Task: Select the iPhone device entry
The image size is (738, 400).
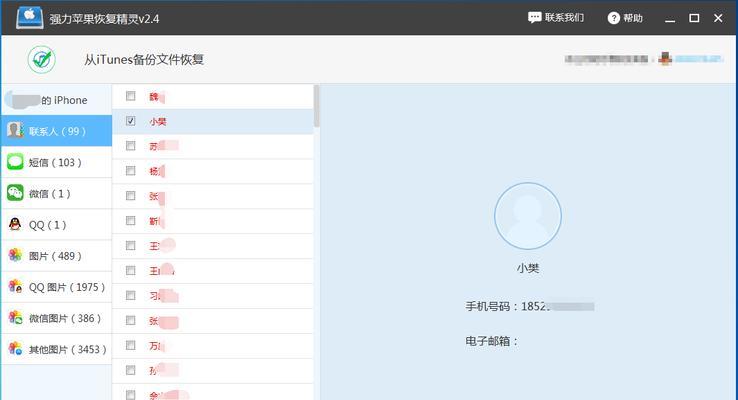Action: pos(56,100)
